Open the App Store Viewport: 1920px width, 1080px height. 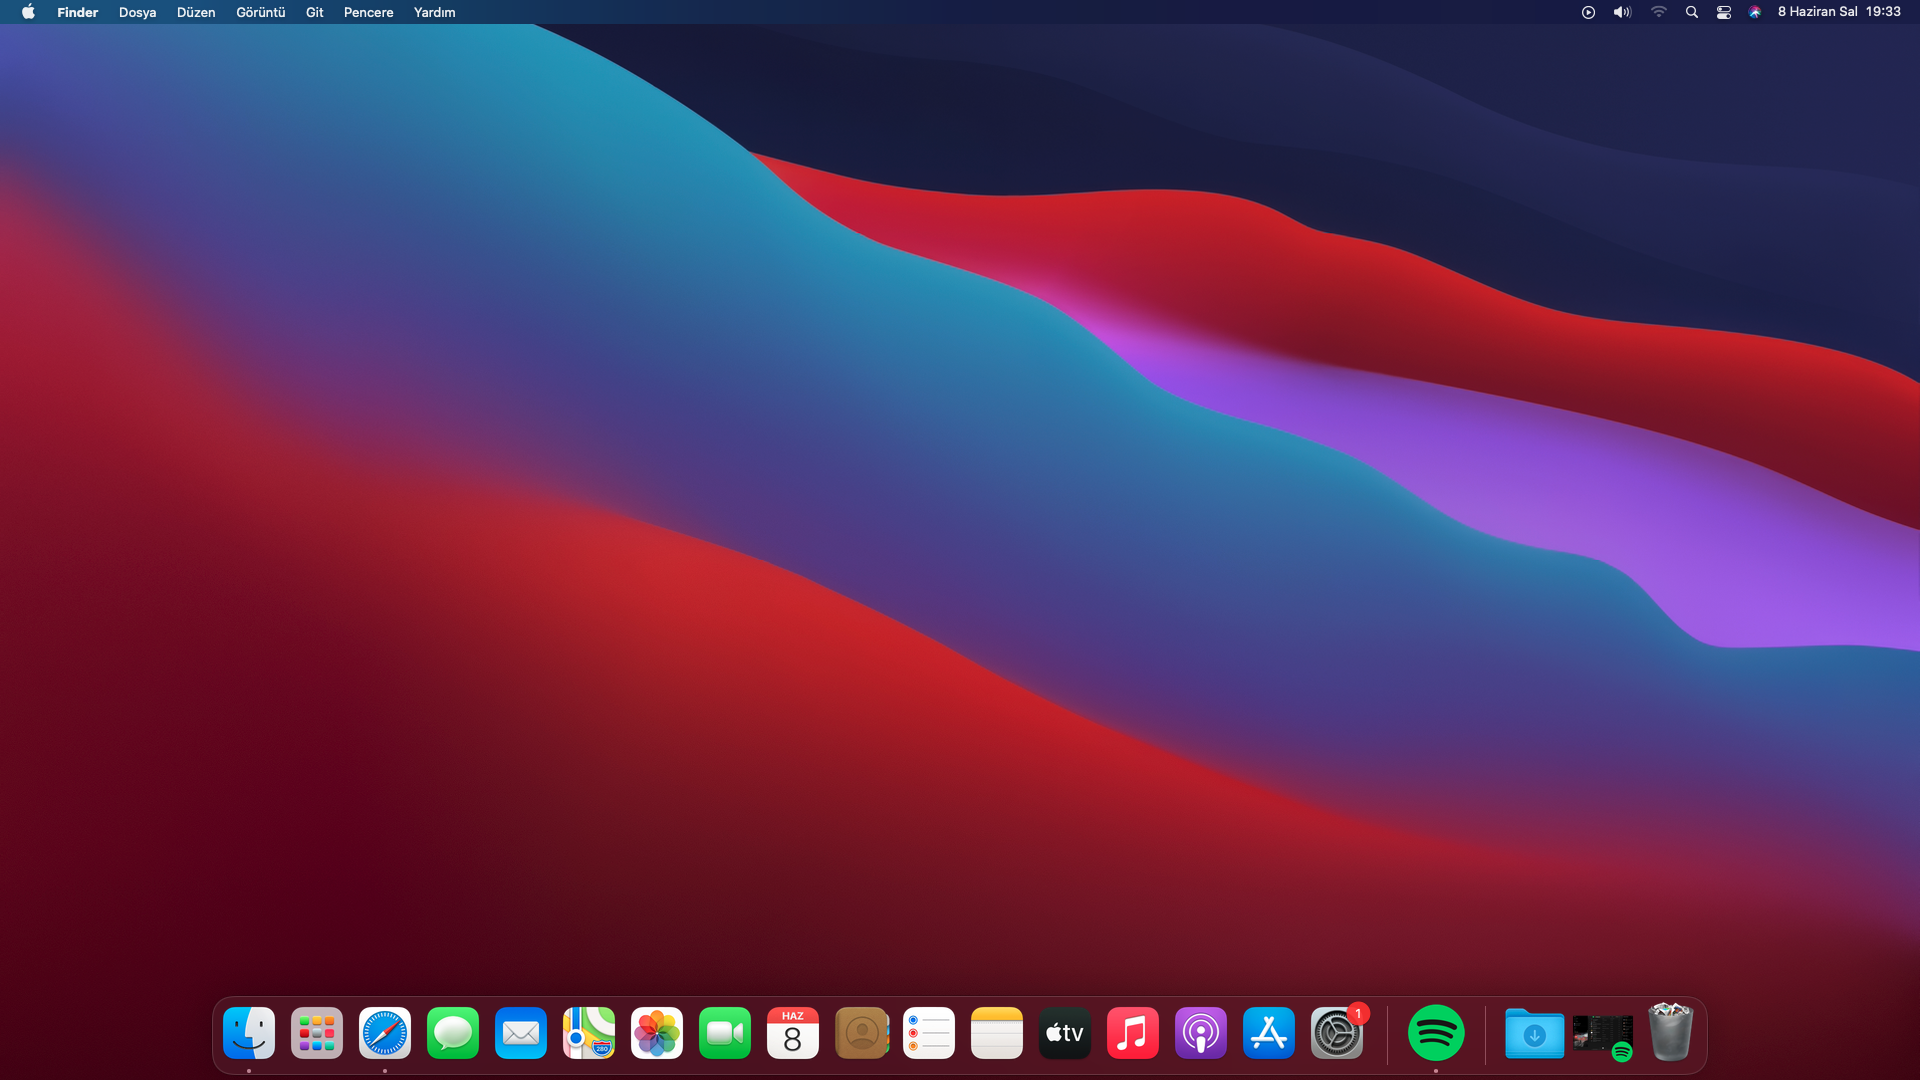[x=1269, y=1033]
